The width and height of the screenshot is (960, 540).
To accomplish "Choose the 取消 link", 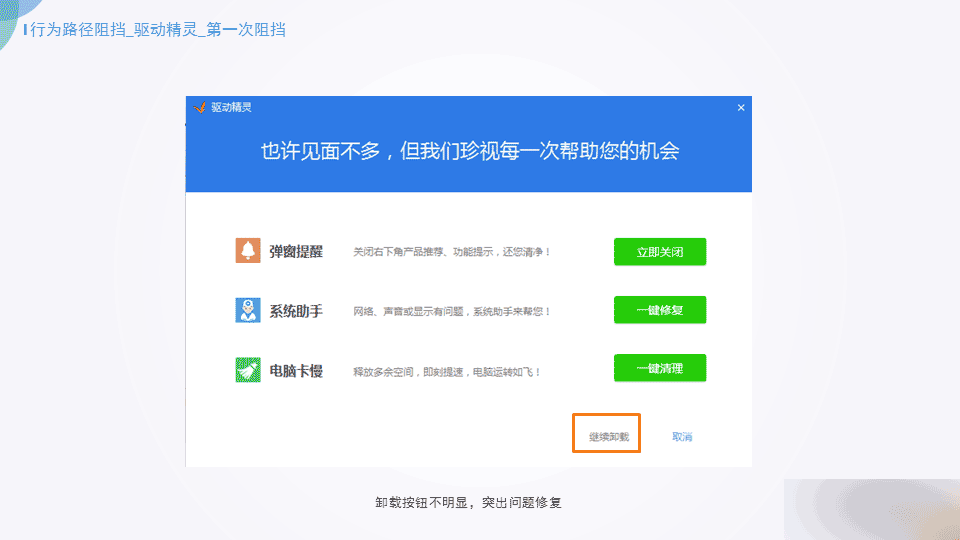I will point(682,437).
